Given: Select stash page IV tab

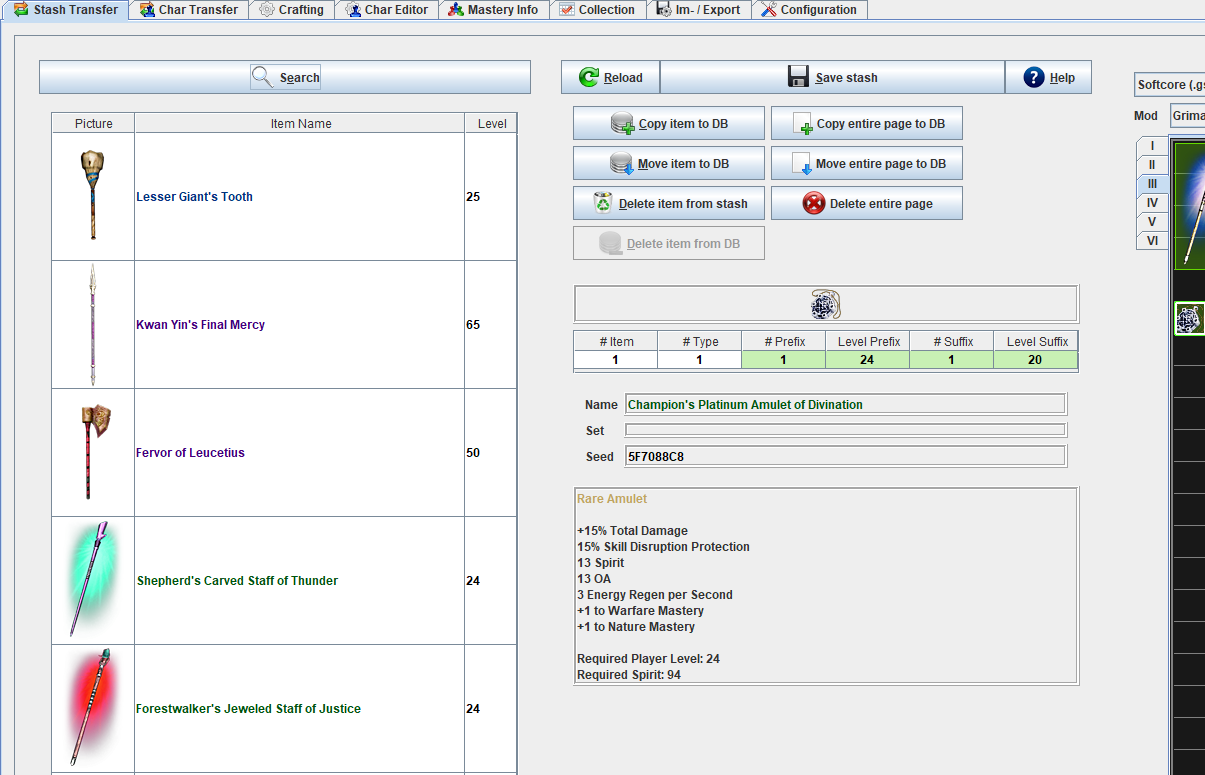Looking at the screenshot, I should click(x=1152, y=203).
